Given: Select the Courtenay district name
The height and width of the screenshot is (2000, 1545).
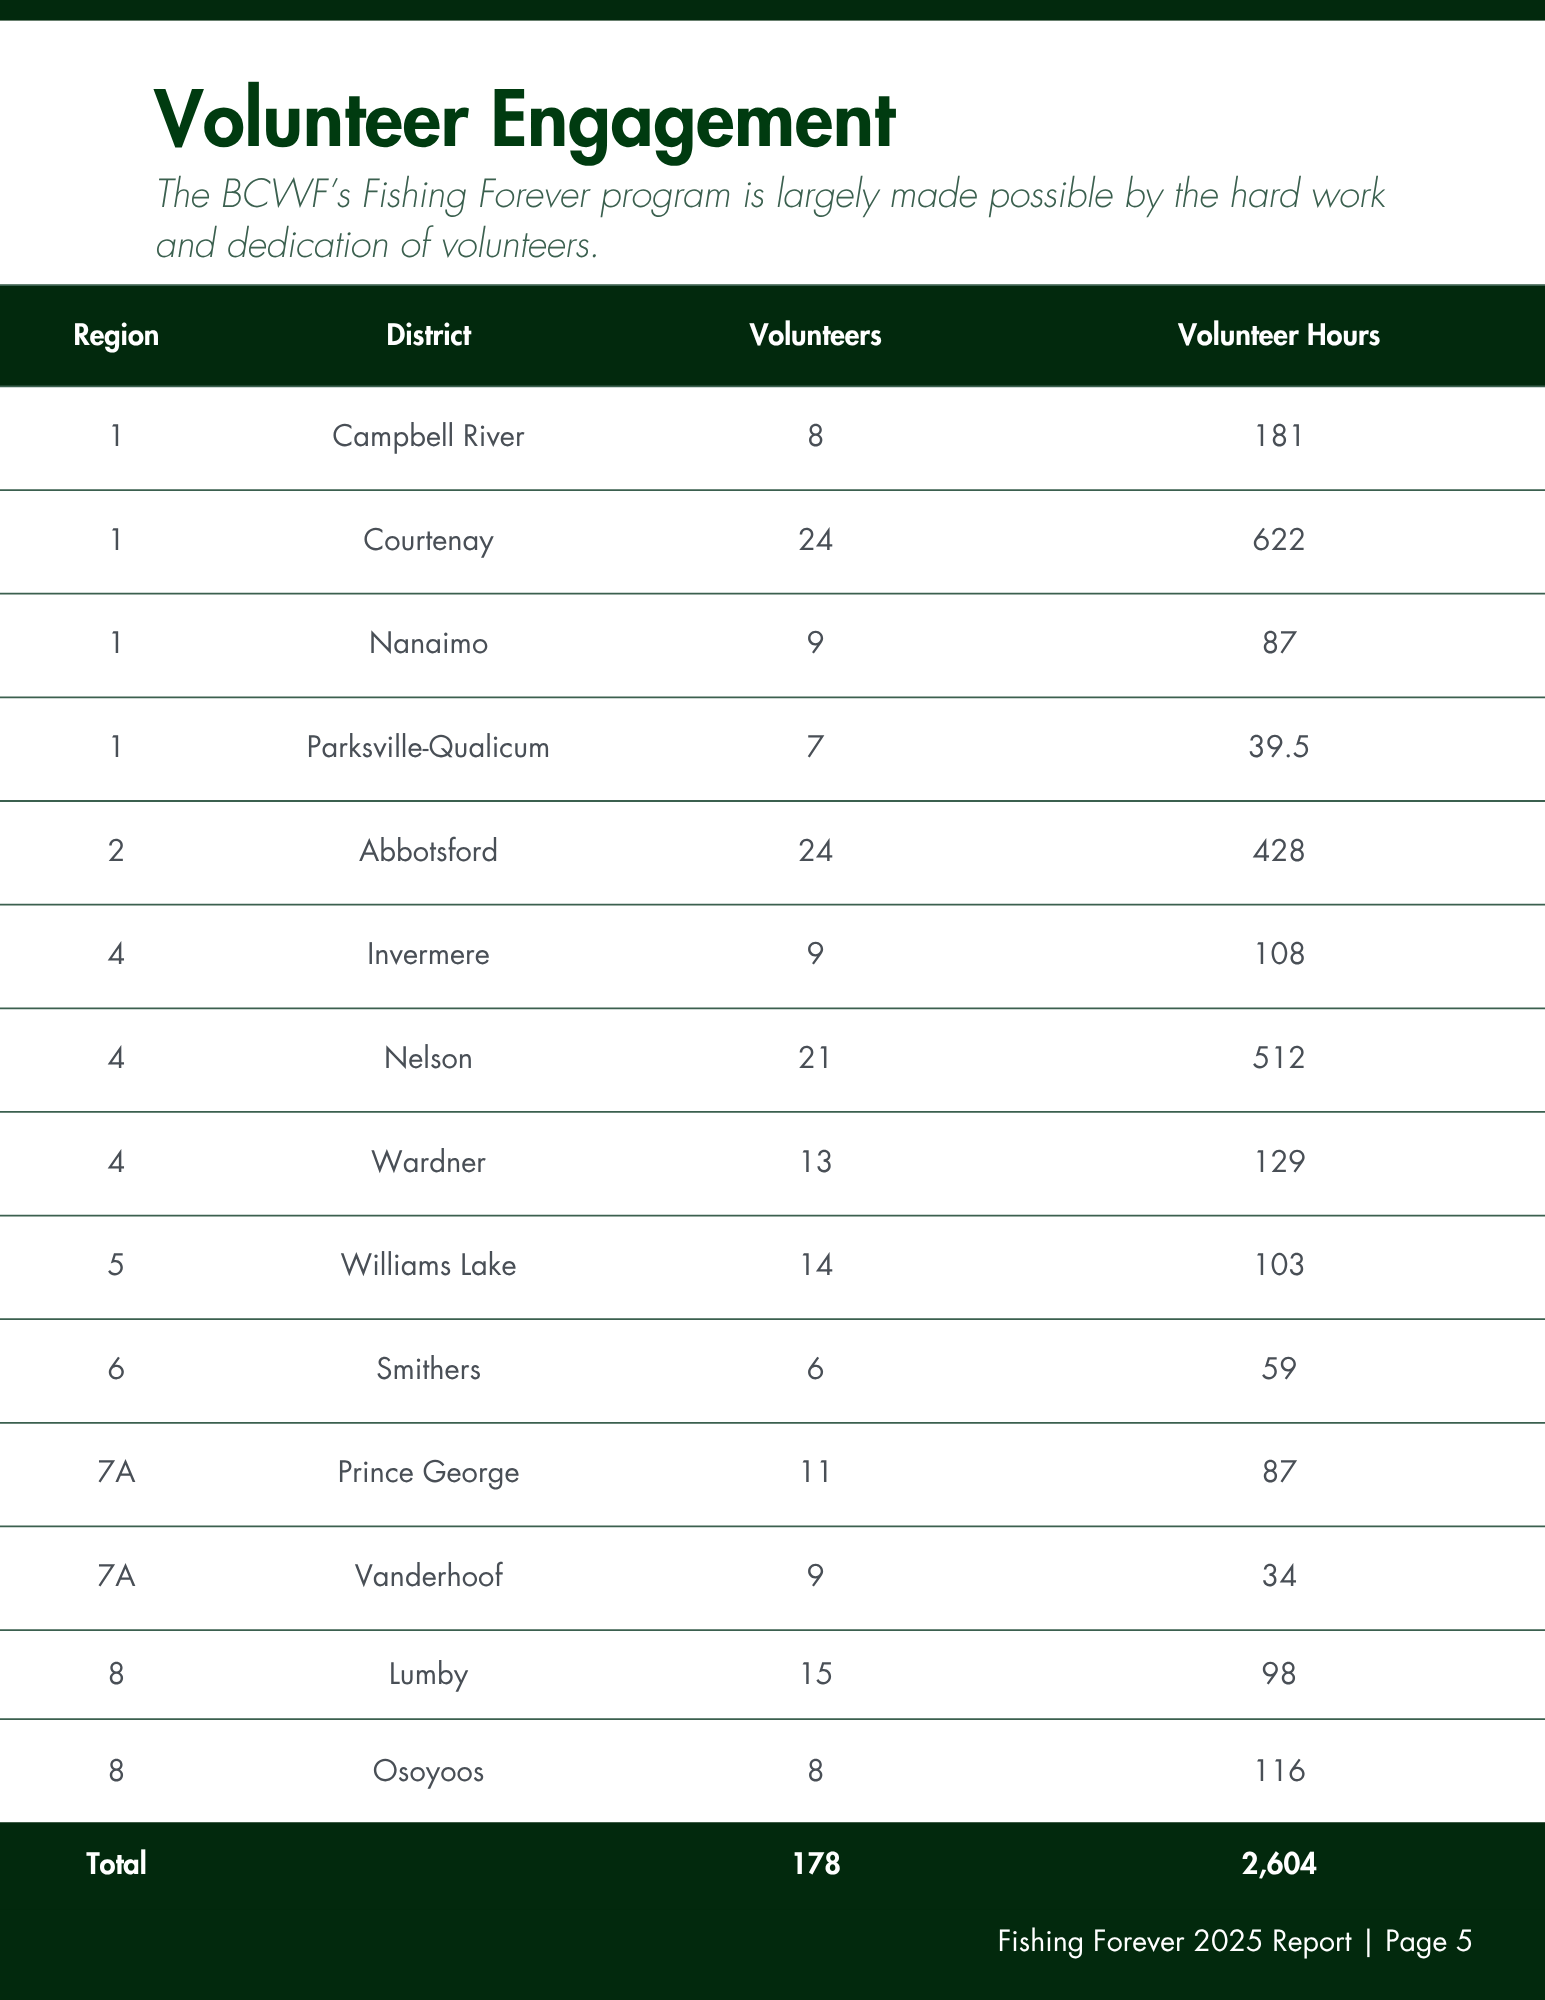Looking at the screenshot, I should 428,540.
